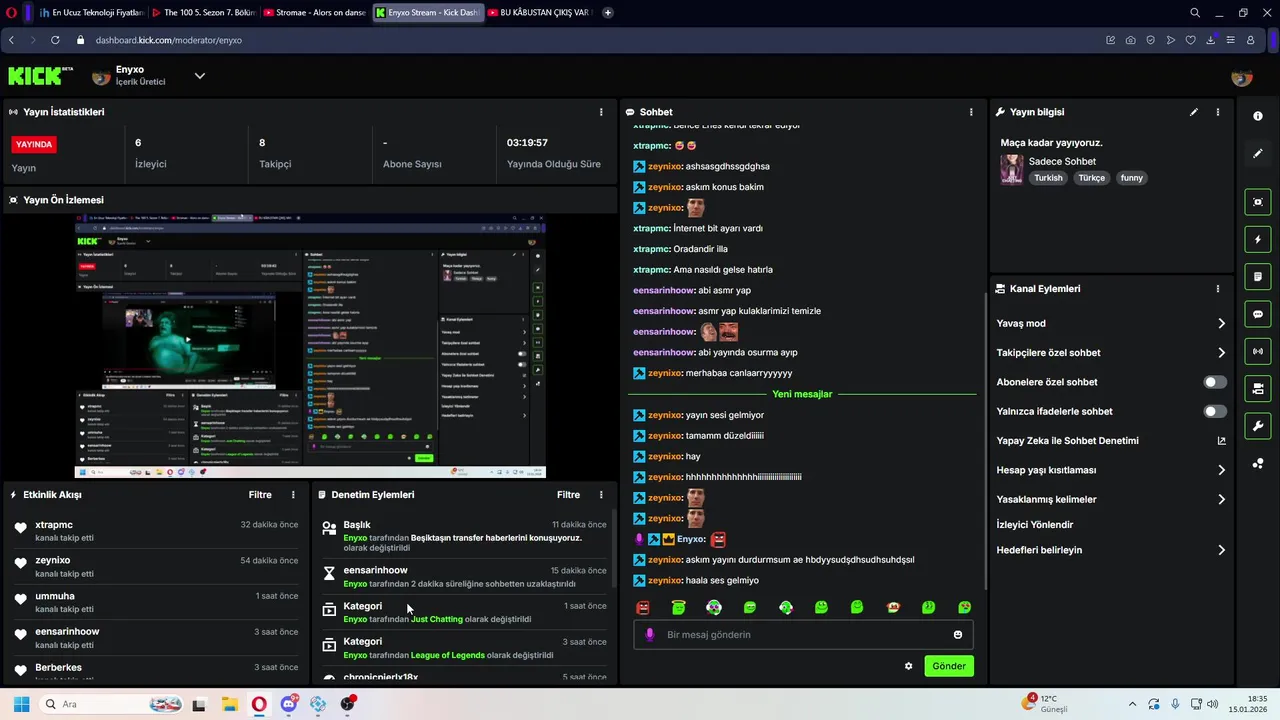This screenshot has width=1280, height=720.
Task: Toggle Yalnızca ifadelerle sohbet switch
Action: [x=1214, y=411]
